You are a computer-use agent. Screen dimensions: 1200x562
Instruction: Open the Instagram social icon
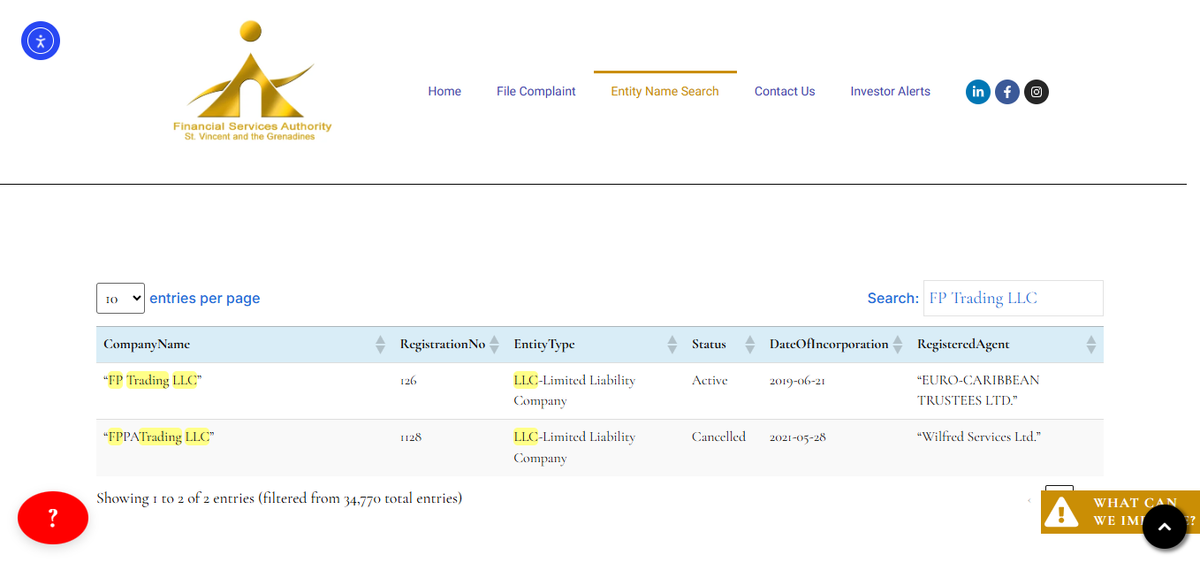tap(1037, 92)
